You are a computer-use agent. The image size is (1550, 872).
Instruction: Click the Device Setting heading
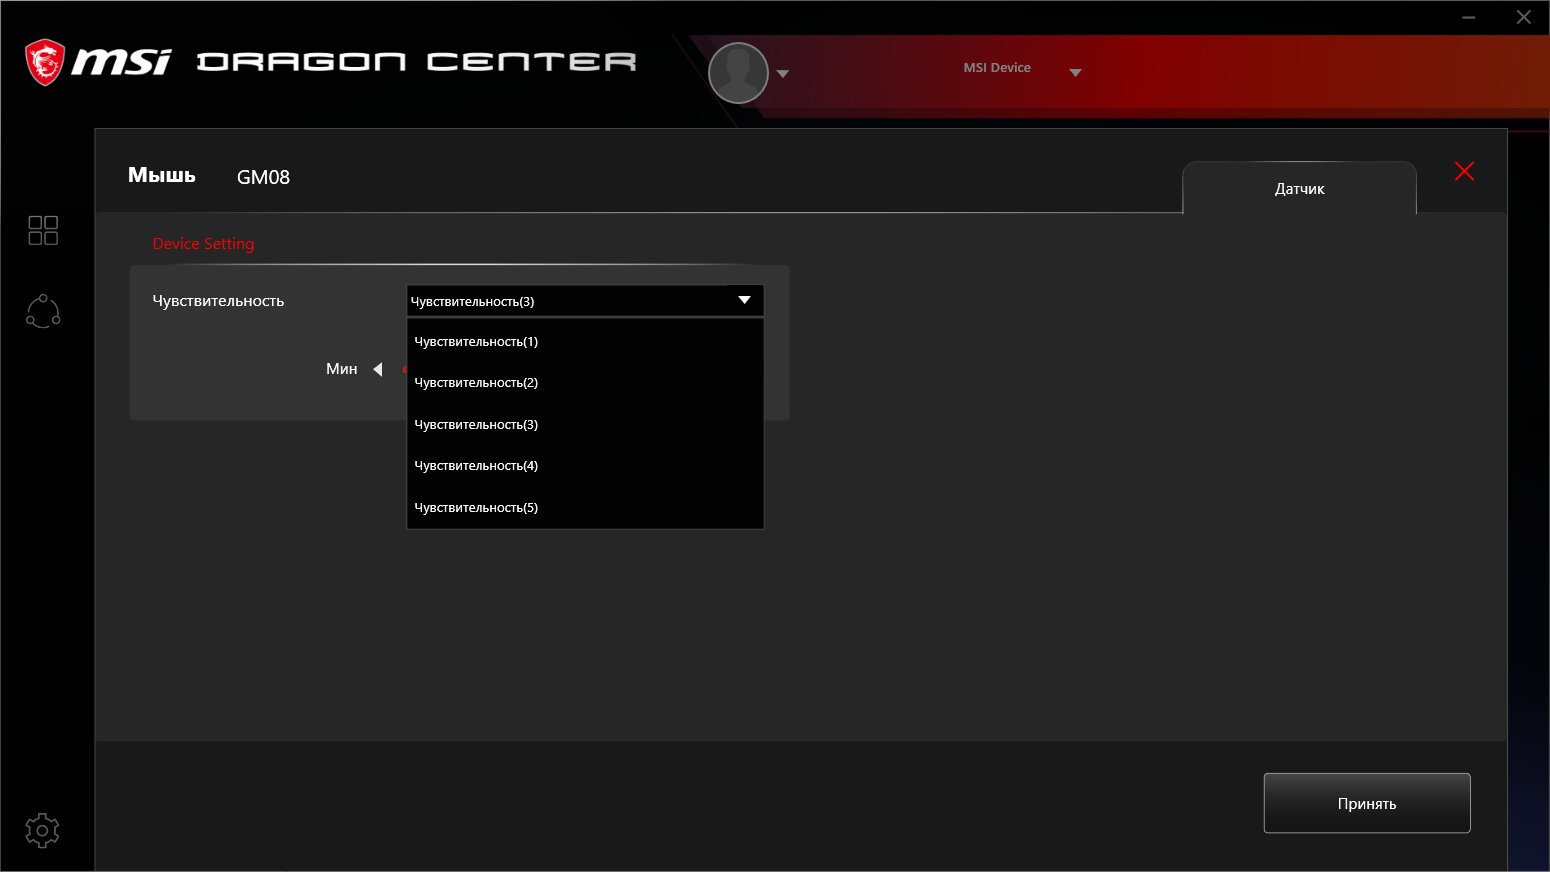pyautogui.click(x=203, y=244)
